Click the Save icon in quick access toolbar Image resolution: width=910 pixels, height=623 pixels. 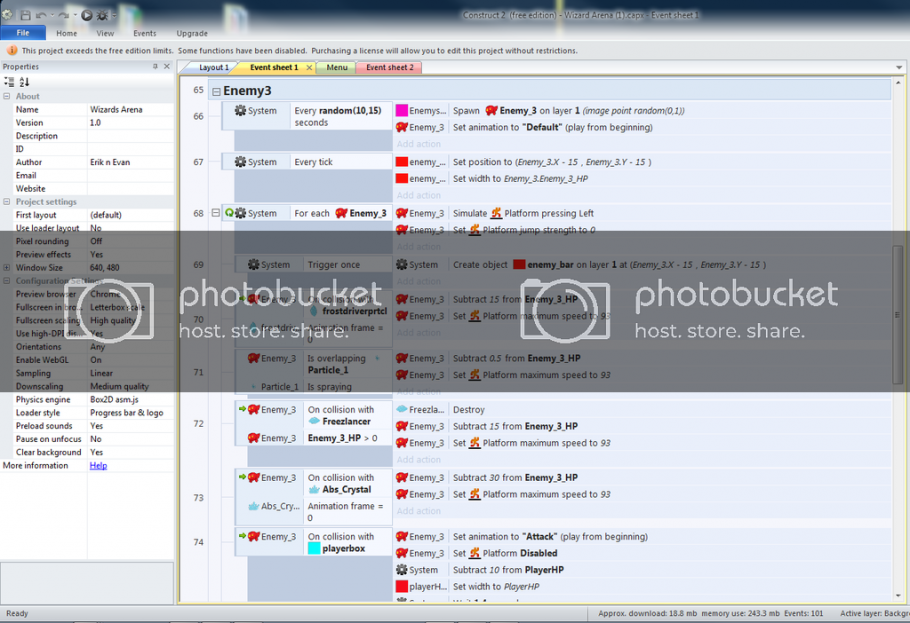[x=25, y=15]
